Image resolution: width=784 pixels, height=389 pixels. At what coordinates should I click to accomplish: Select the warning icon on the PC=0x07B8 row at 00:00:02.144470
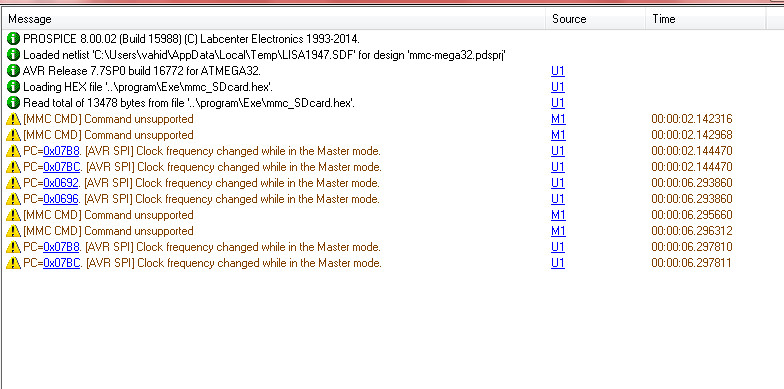click(x=14, y=151)
